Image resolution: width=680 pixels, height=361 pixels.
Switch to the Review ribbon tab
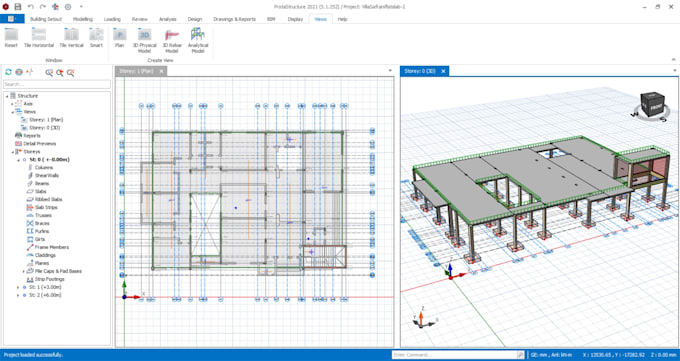click(140, 19)
